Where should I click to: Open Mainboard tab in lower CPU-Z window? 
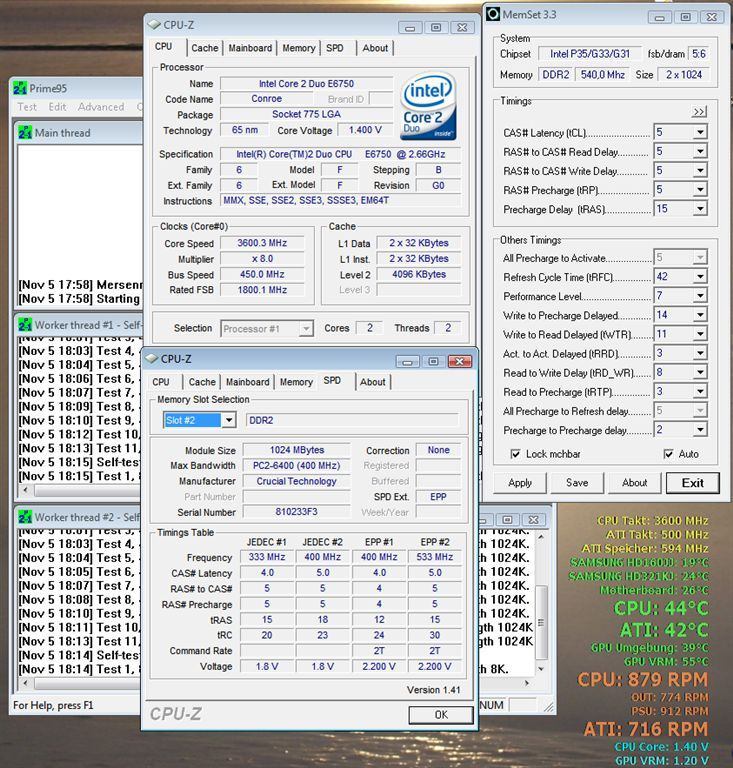coord(248,382)
